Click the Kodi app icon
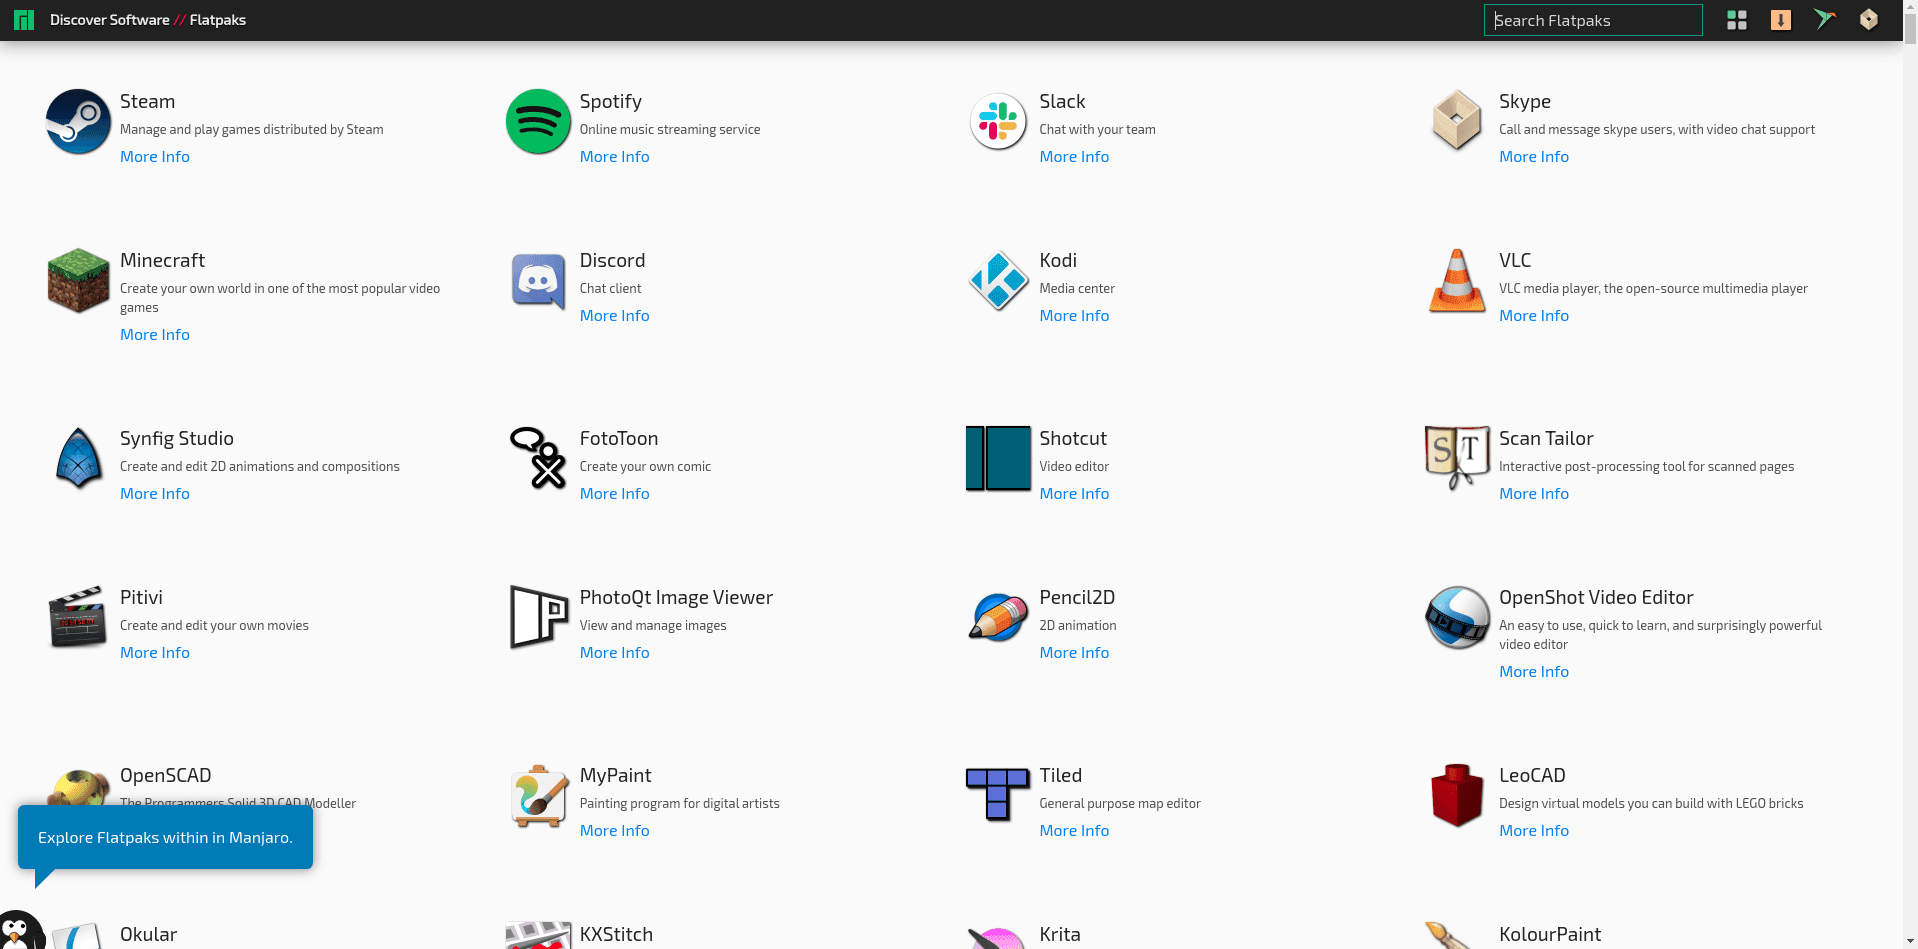 [998, 280]
